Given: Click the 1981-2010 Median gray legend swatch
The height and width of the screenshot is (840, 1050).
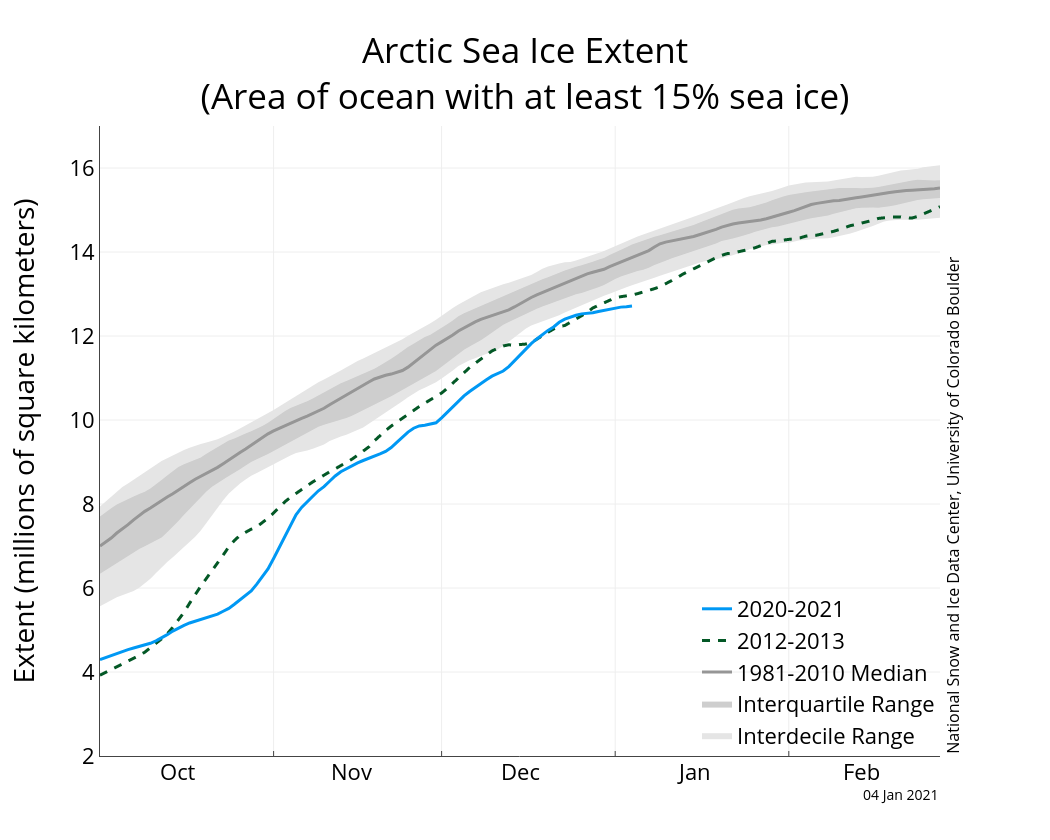Looking at the screenshot, I should coord(716,673).
